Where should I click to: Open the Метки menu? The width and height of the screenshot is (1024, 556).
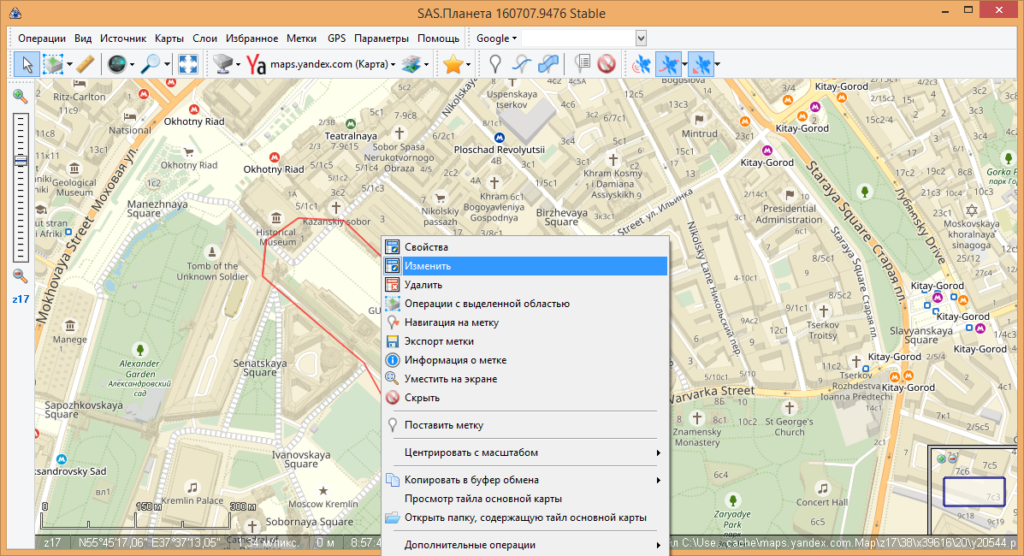[x=301, y=38]
